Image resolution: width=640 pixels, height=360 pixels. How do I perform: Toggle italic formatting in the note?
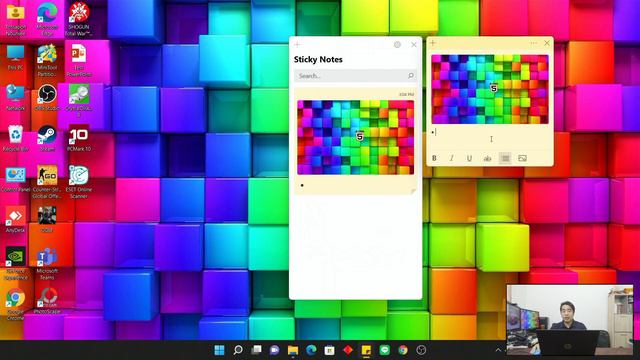(452, 158)
